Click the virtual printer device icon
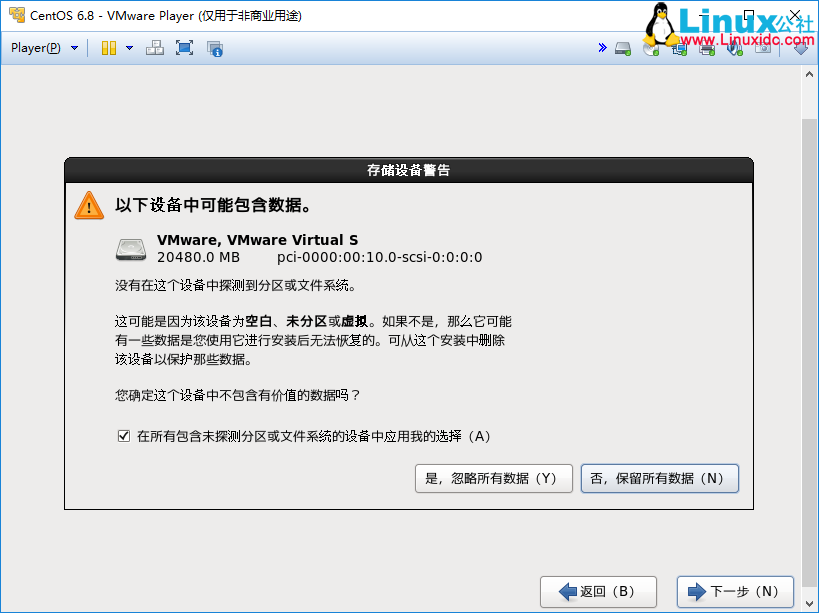 pos(705,48)
